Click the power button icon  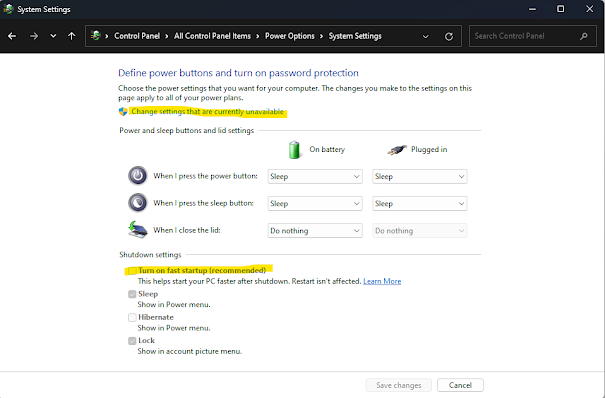pos(138,176)
